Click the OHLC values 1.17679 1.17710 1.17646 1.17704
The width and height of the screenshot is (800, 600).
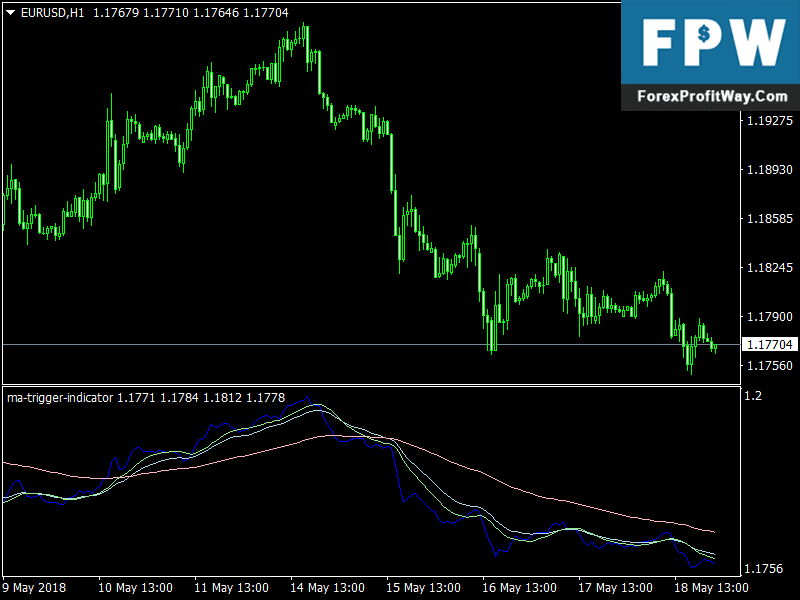[x=191, y=13]
